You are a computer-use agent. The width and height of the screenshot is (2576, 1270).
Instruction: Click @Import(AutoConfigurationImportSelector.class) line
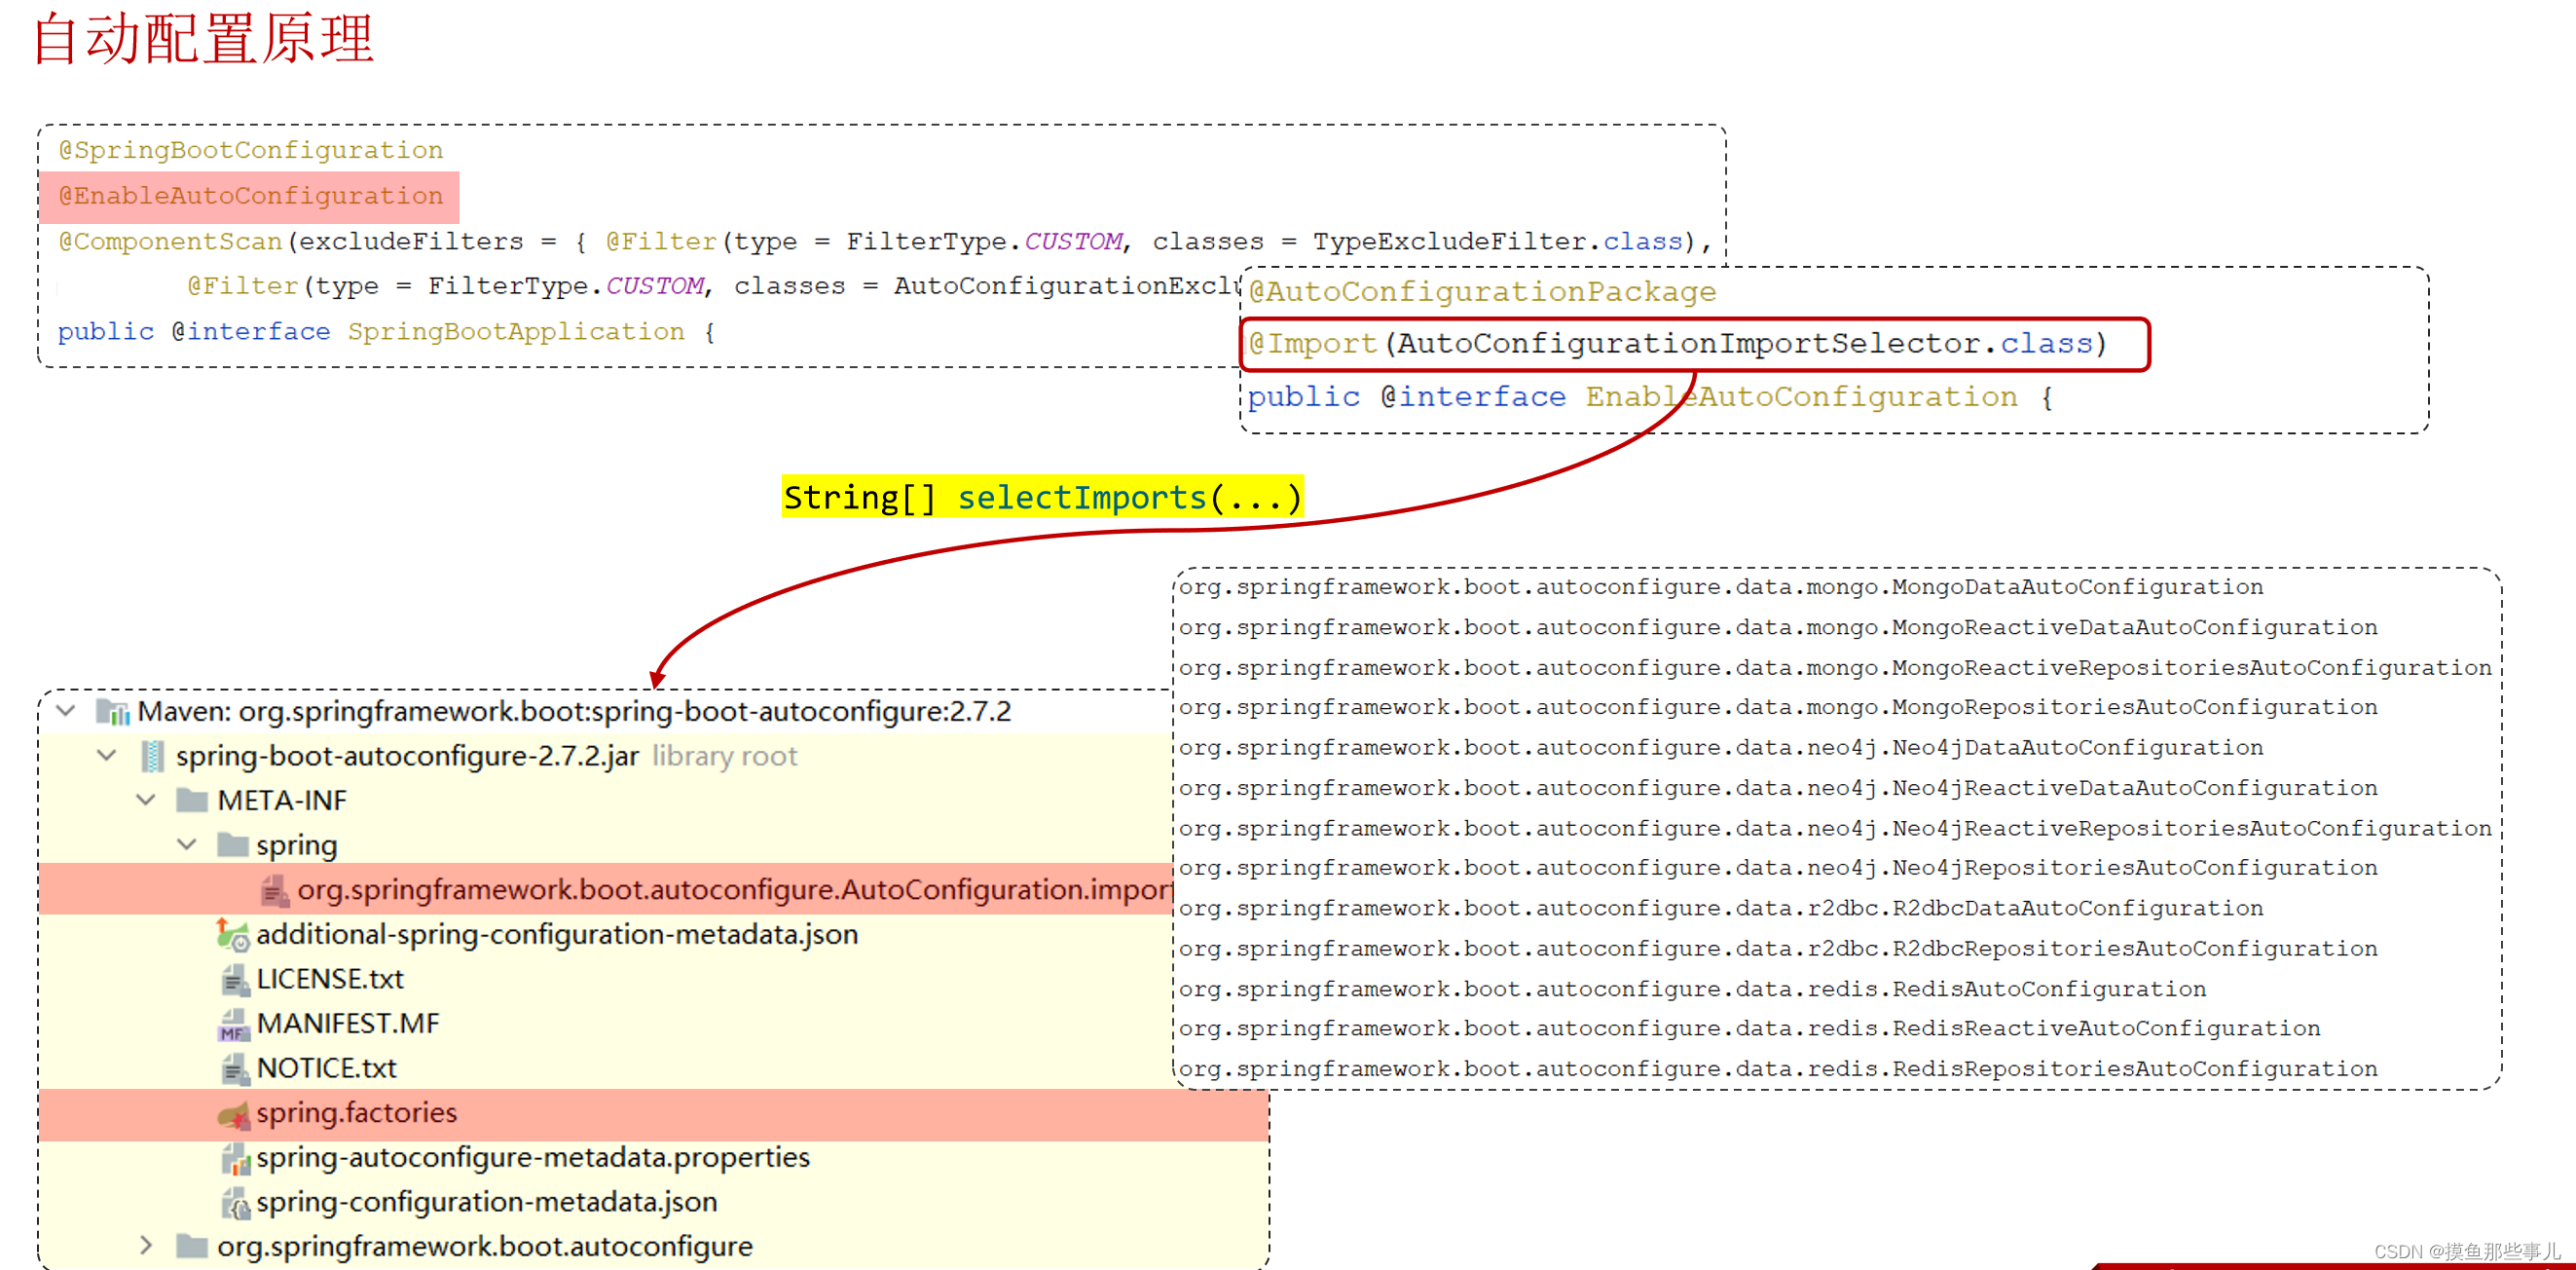click(x=1678, y=344)
